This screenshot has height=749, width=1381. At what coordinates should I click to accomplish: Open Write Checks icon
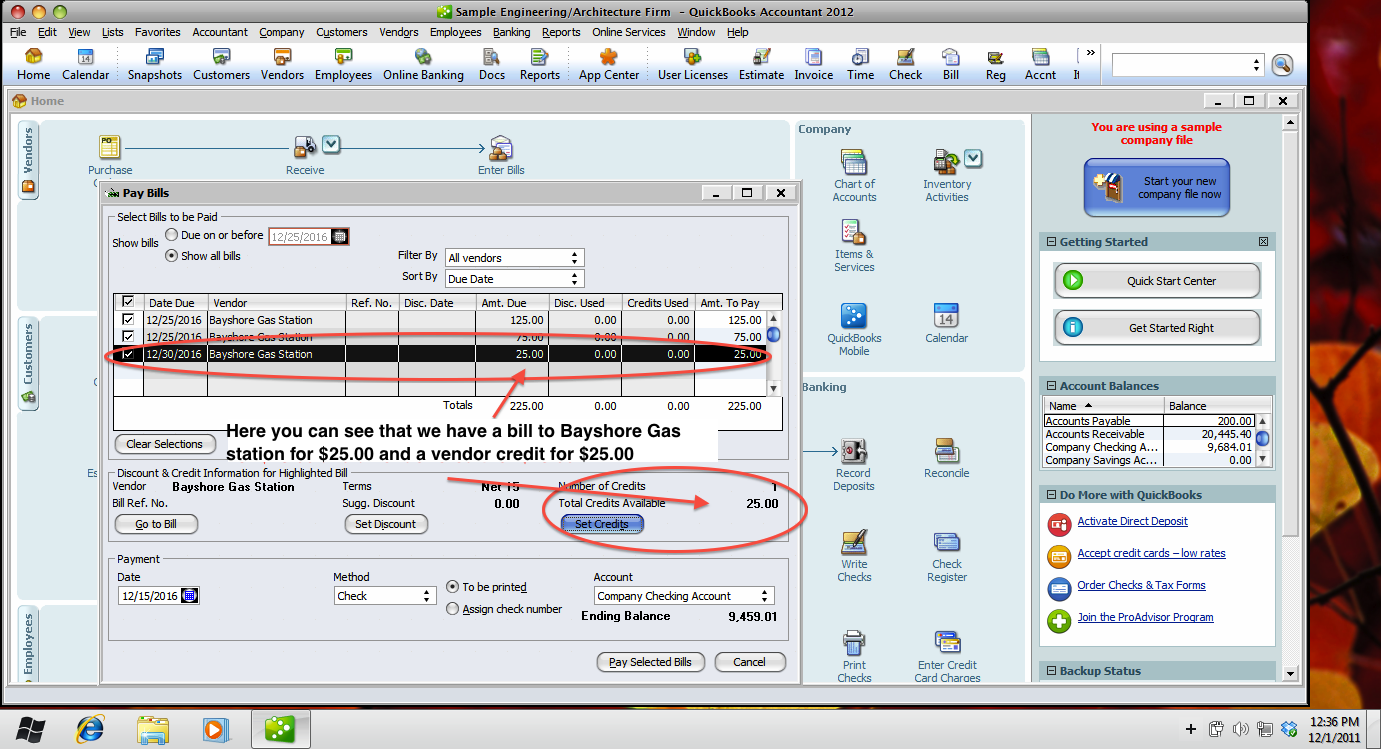(x=854, y=556)
